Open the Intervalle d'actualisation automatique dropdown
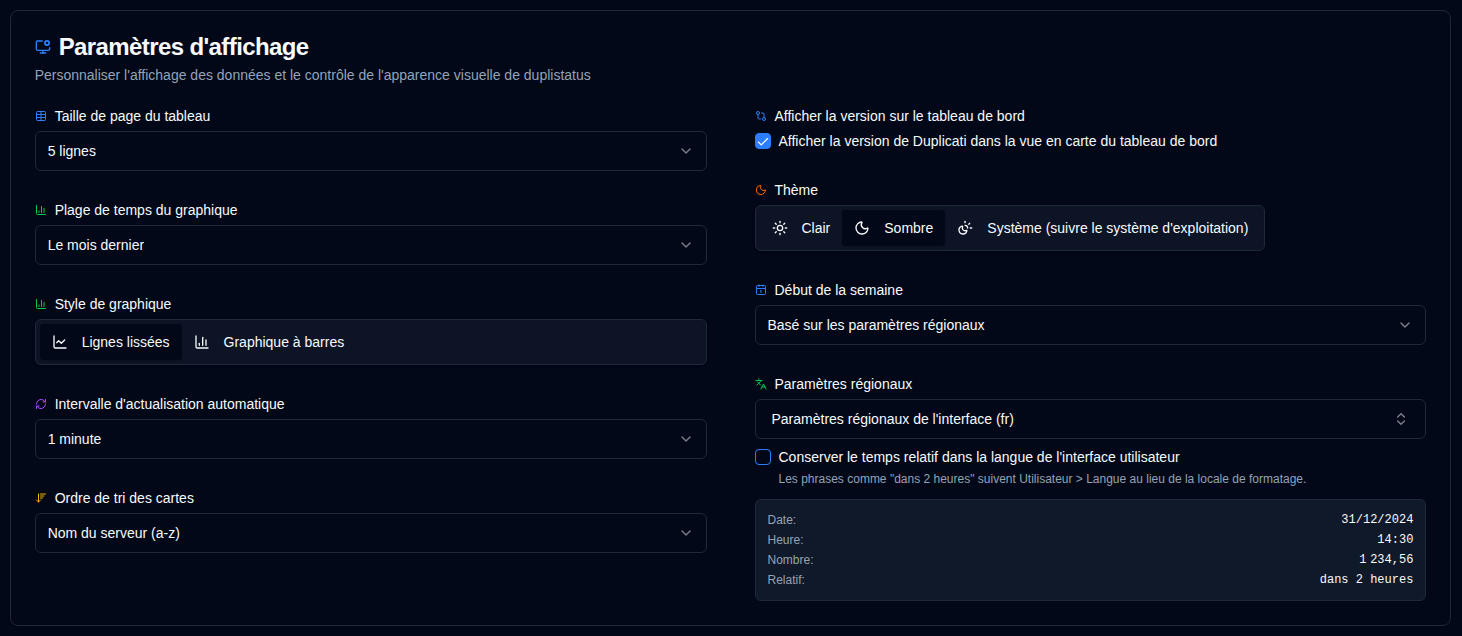 (x=371, y=439)
